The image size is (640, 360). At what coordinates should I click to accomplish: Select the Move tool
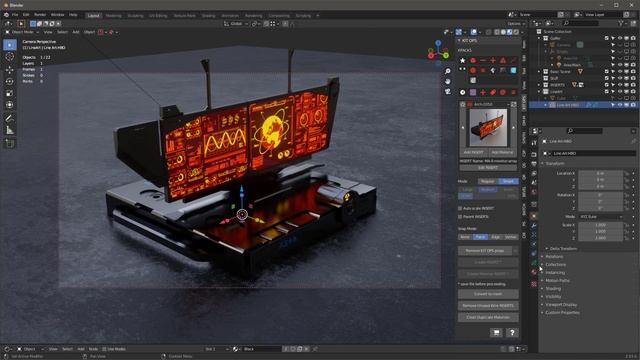click(10, 69)
